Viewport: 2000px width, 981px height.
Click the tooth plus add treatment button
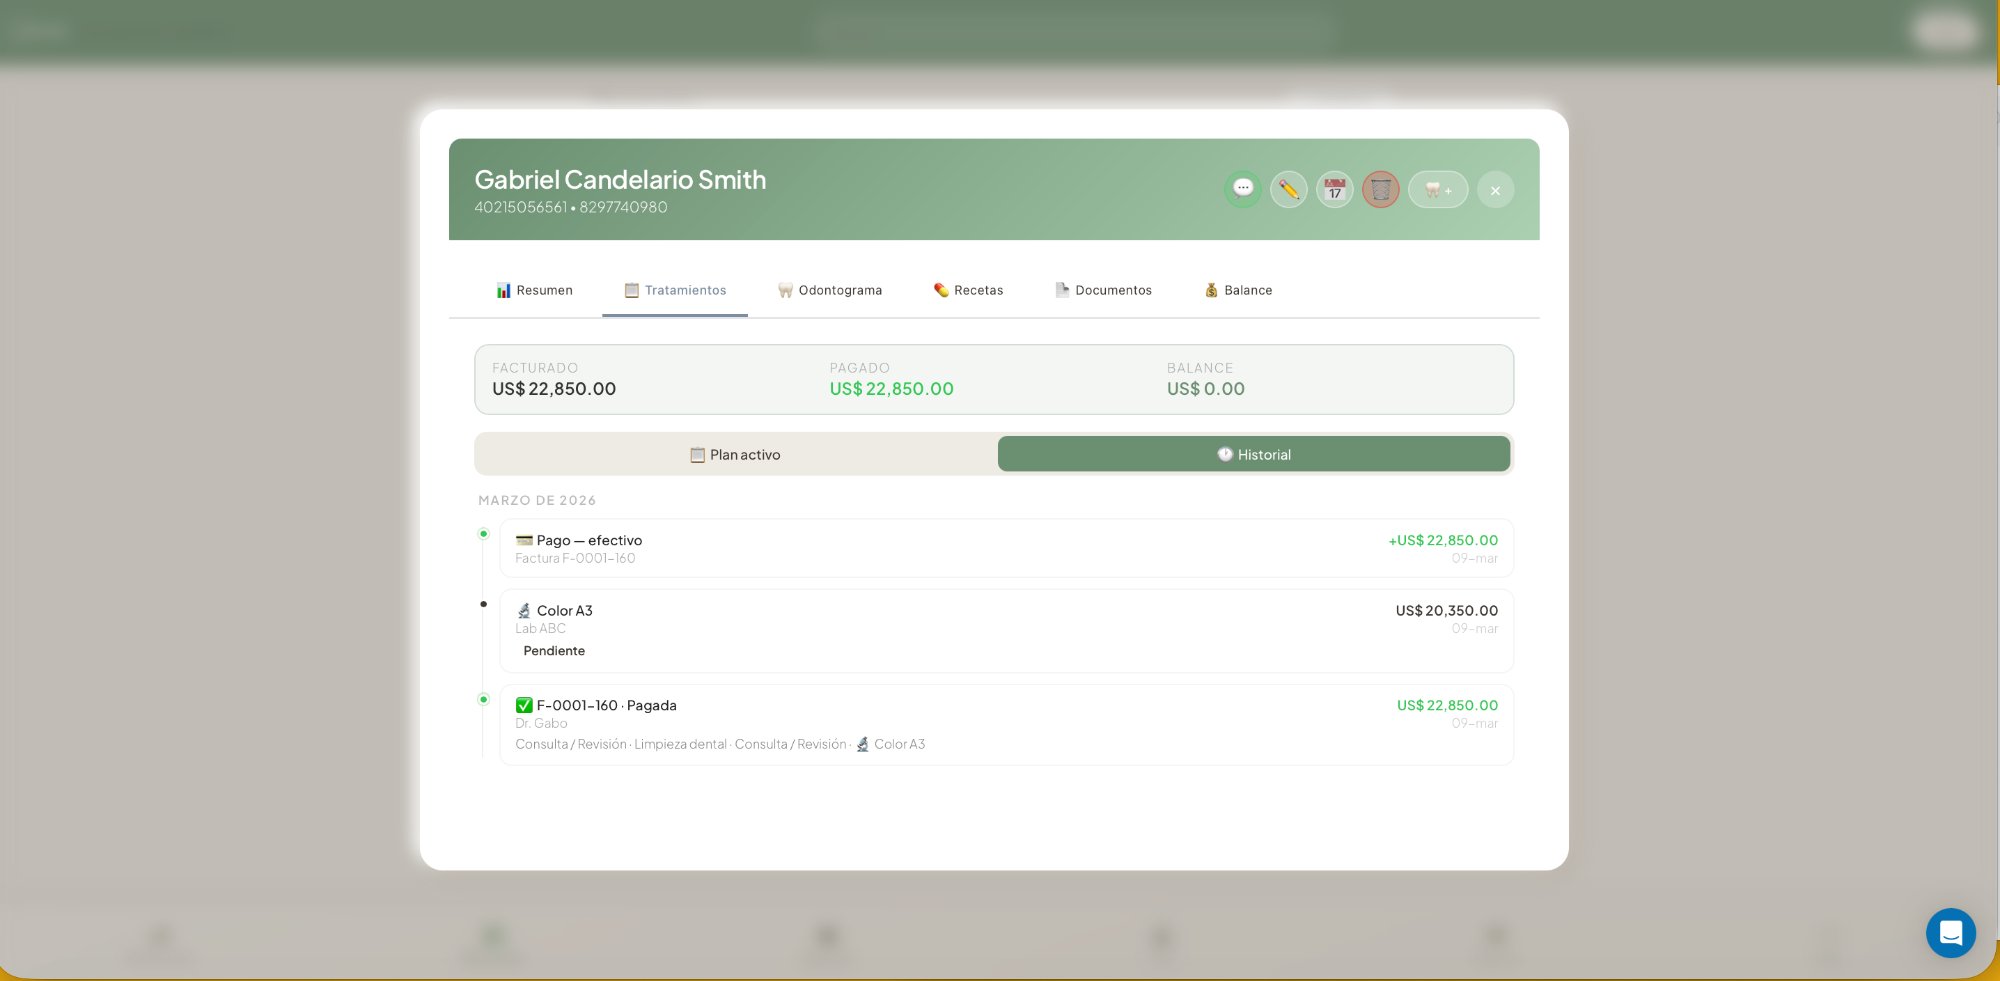coord(1438,189)
